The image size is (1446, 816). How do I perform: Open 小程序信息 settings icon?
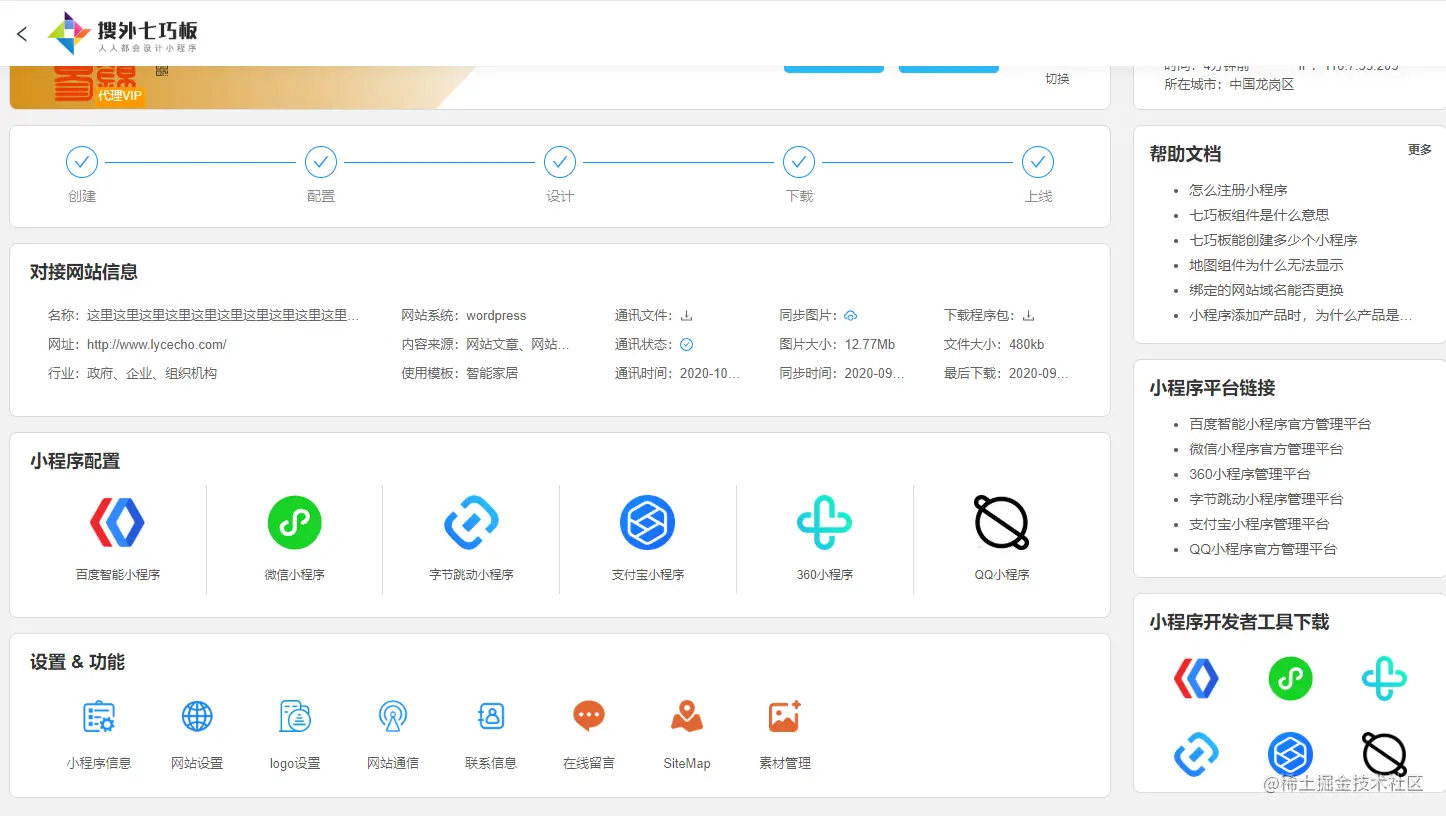click(99, 717)
